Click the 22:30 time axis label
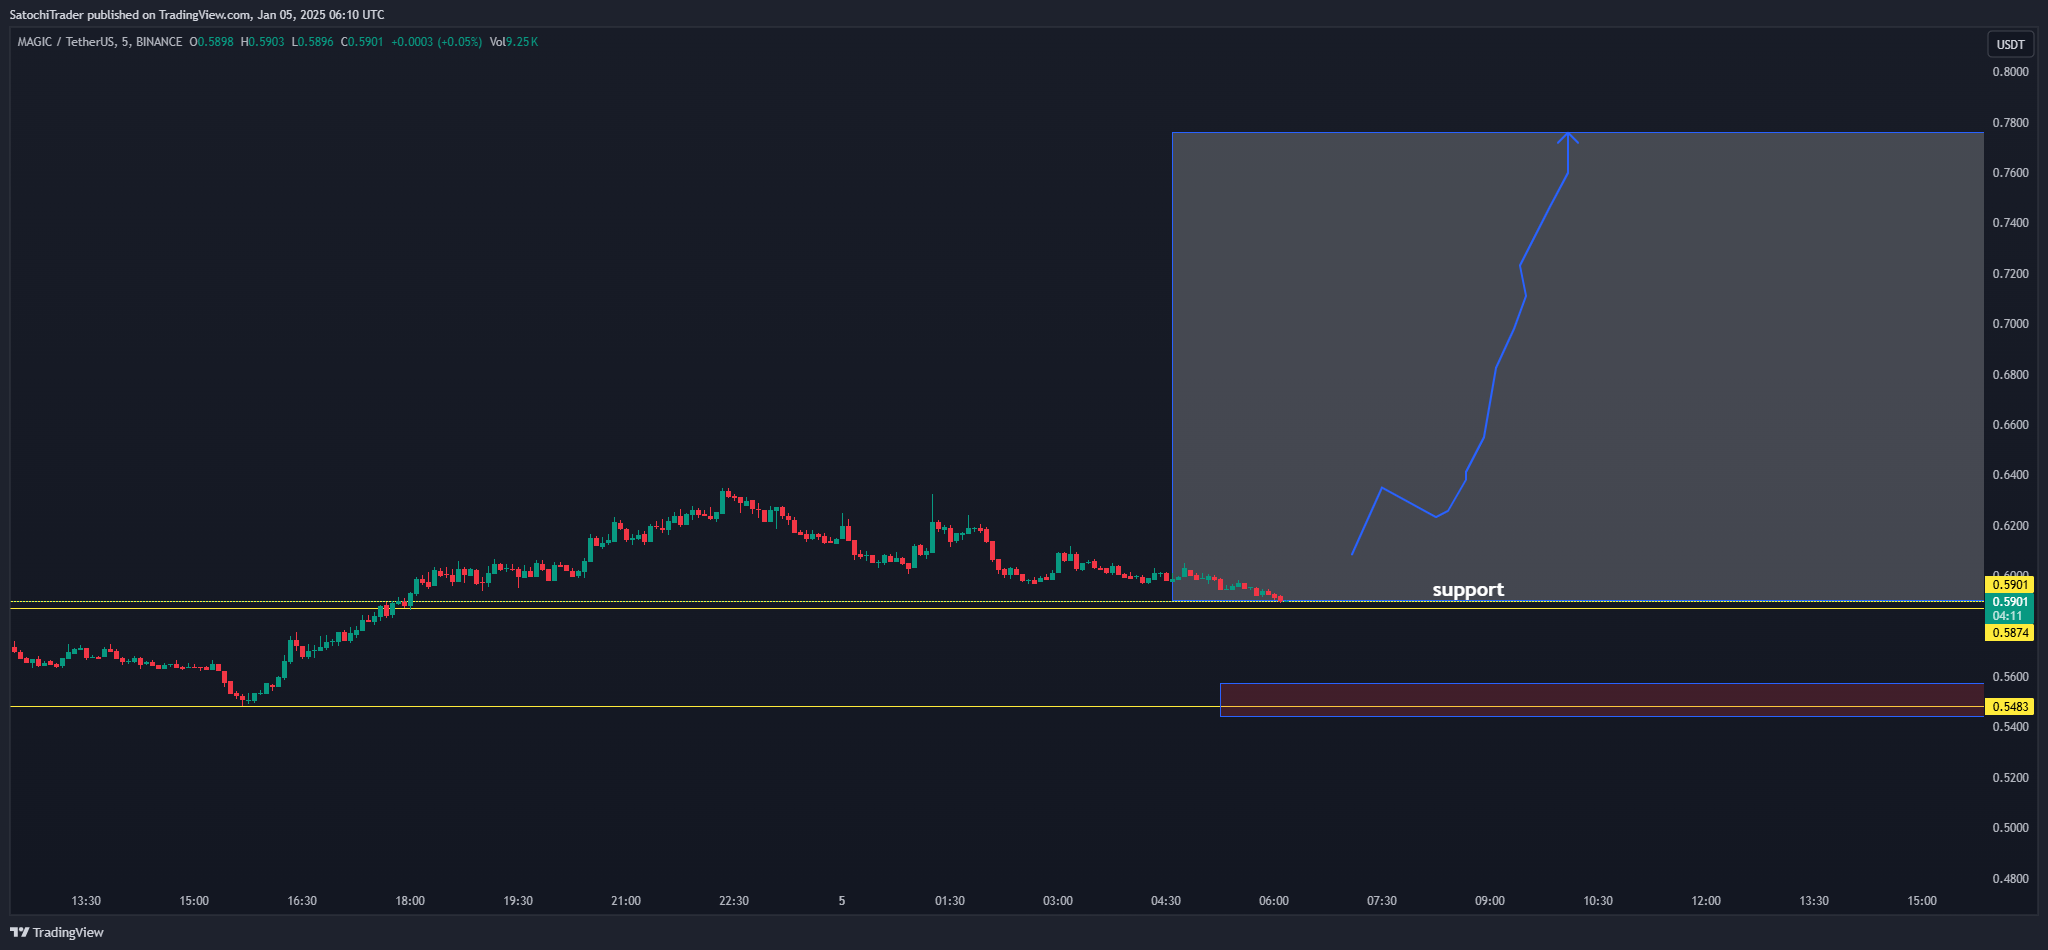2048x950 pixels. (734, 901)
